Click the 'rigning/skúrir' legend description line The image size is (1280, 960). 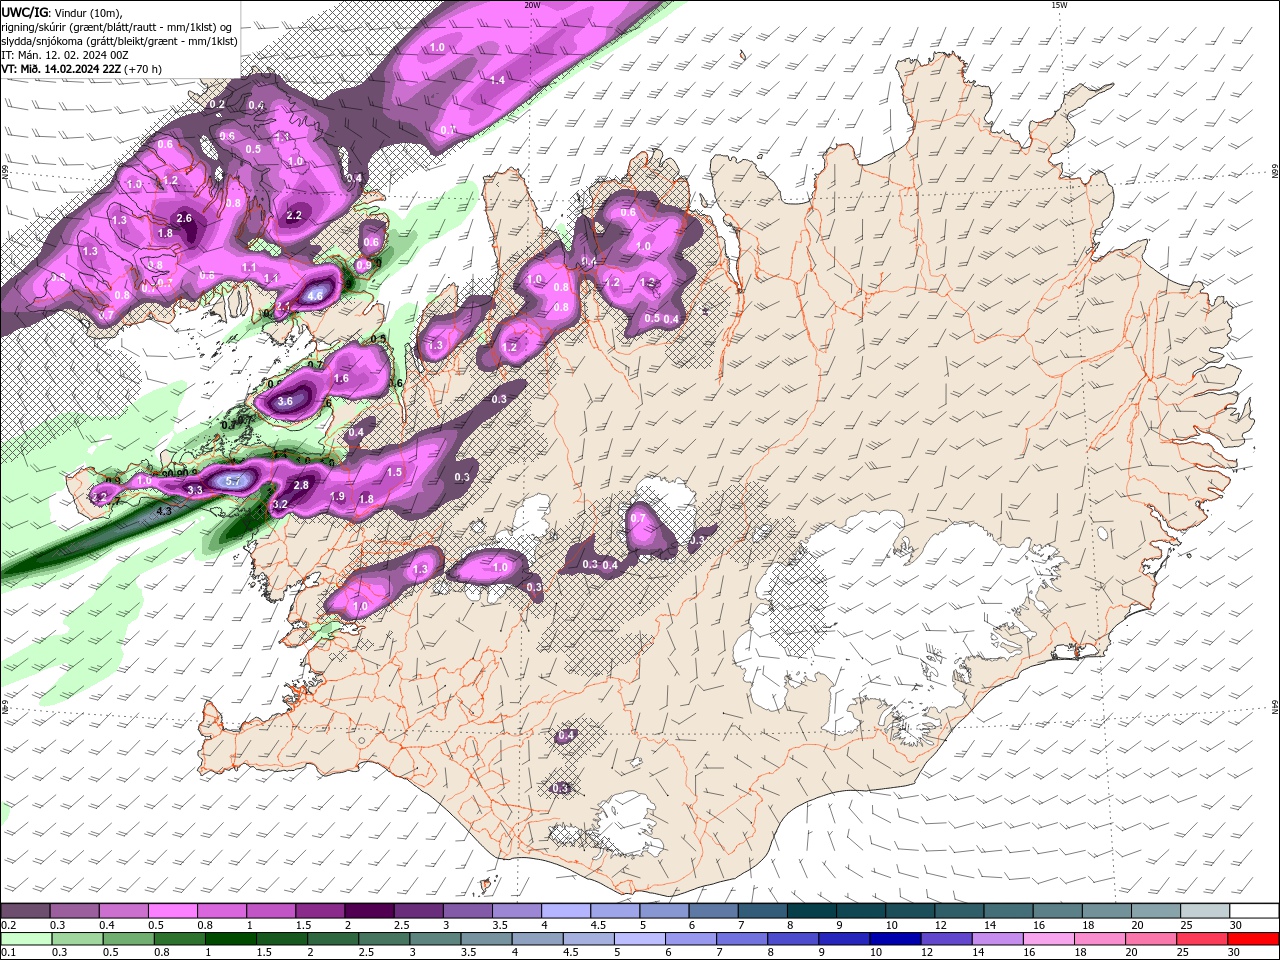[117, 27]
